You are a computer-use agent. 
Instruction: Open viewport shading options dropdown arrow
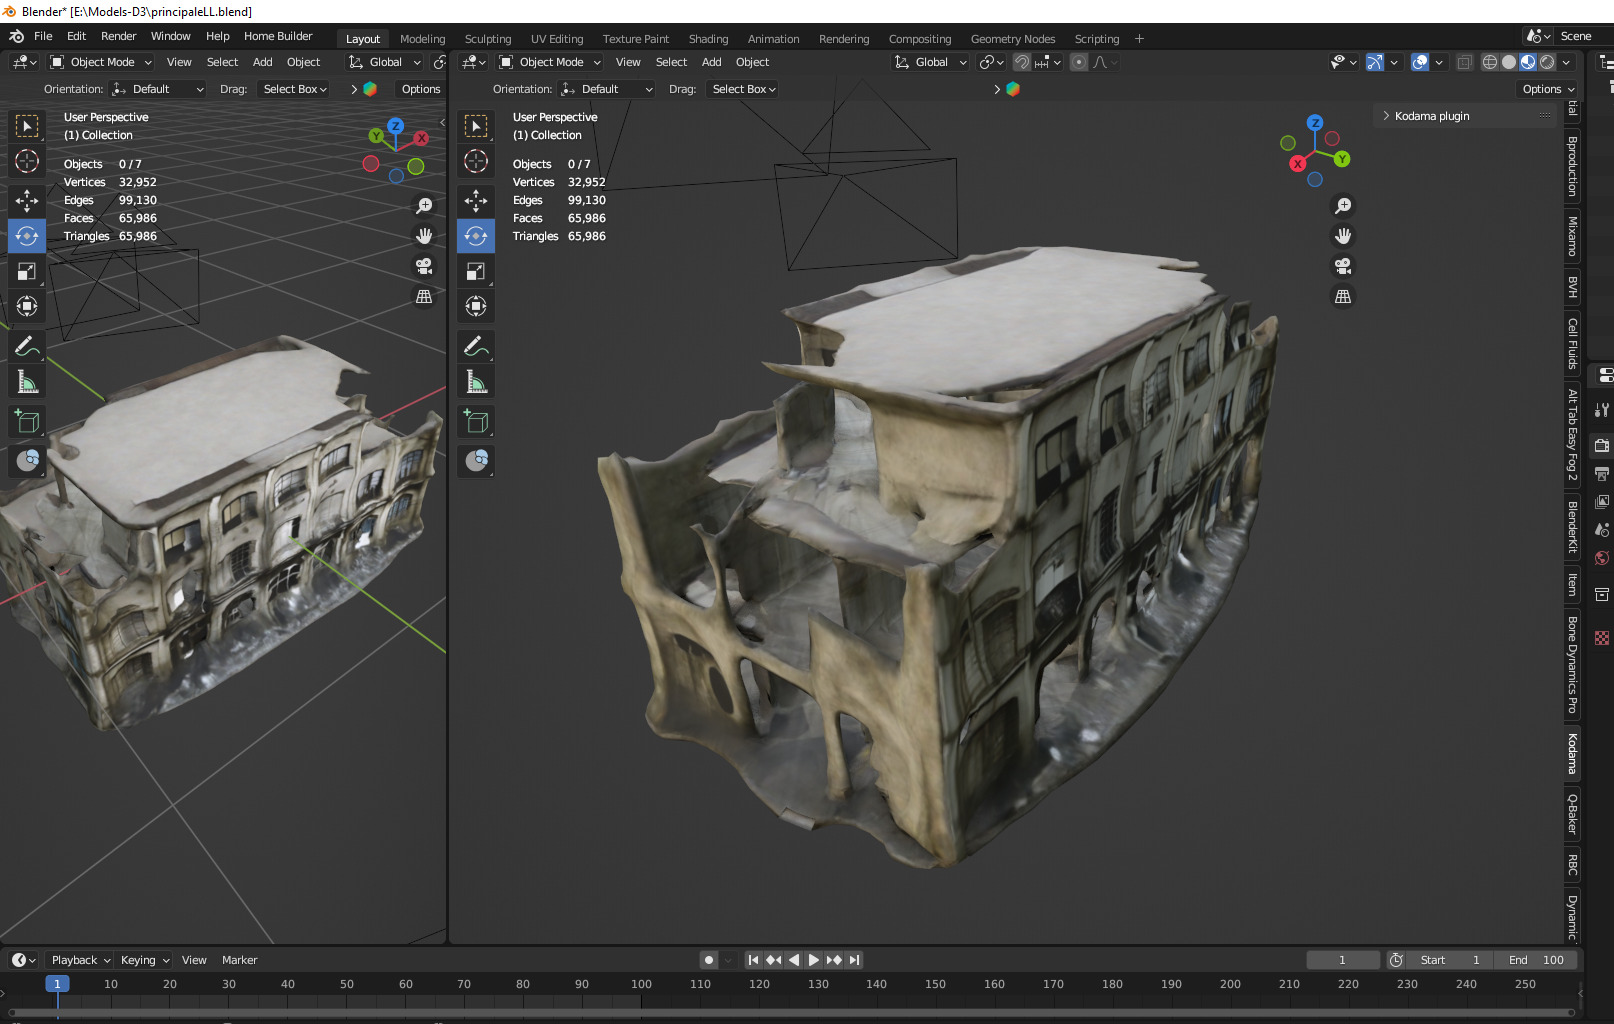(x=1567, y=62)
